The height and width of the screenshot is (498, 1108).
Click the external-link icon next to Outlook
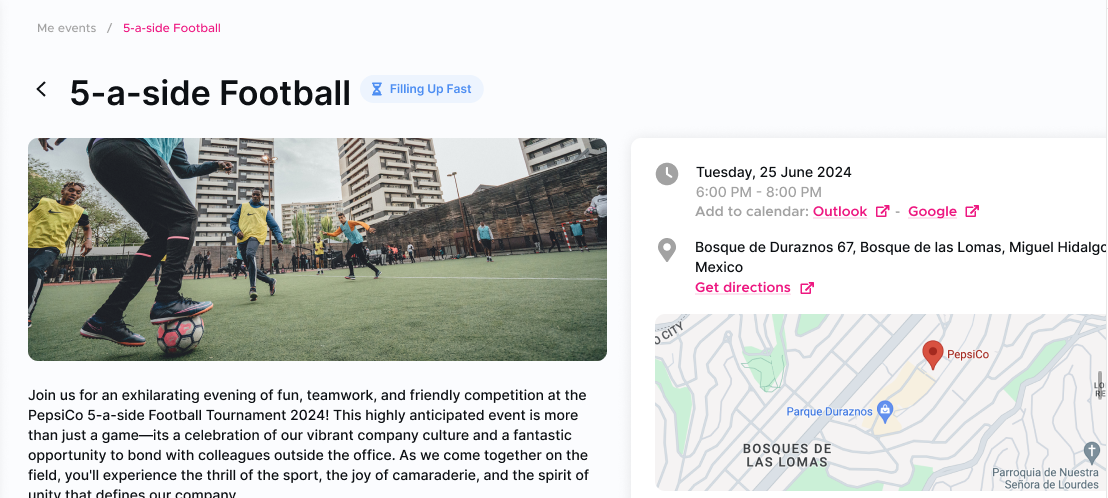[882, 212]
